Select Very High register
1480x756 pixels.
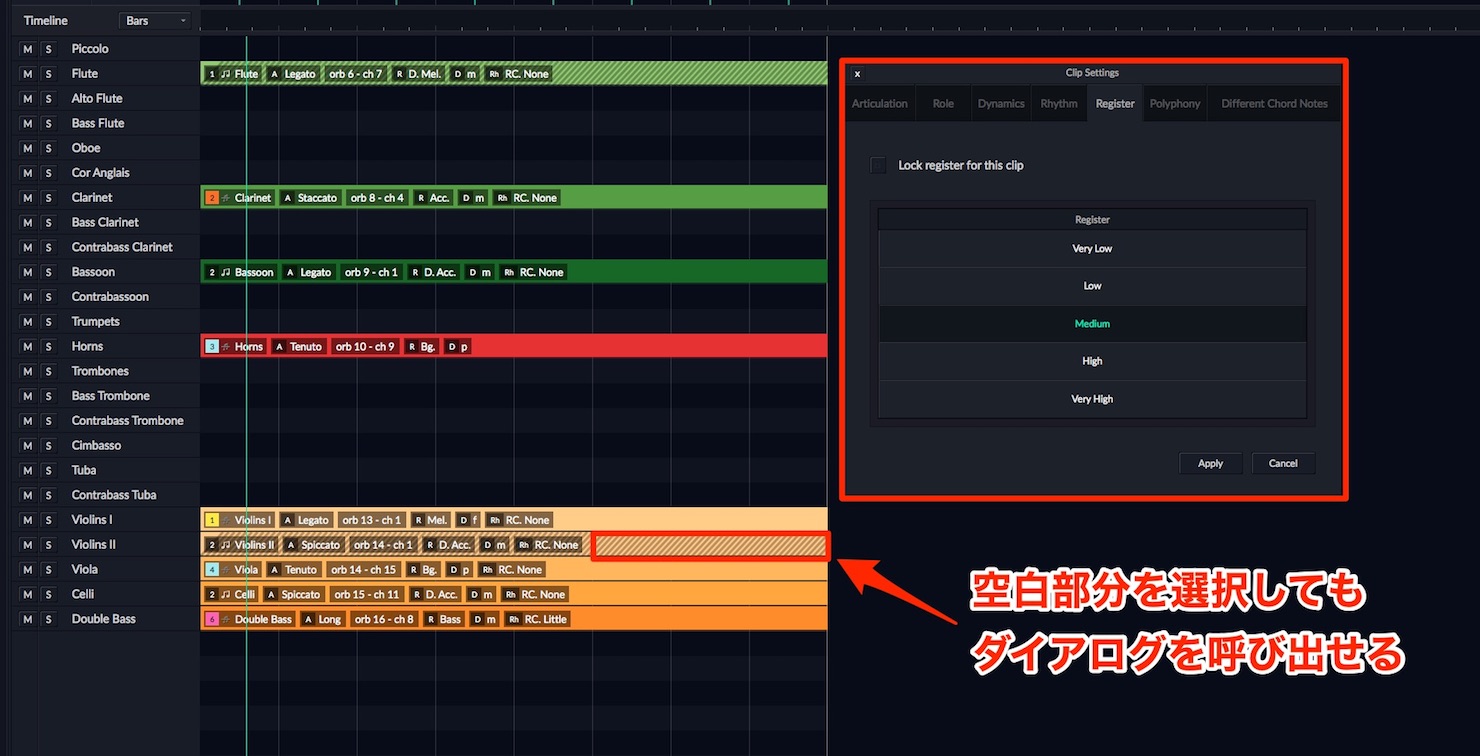point(1092,399)
